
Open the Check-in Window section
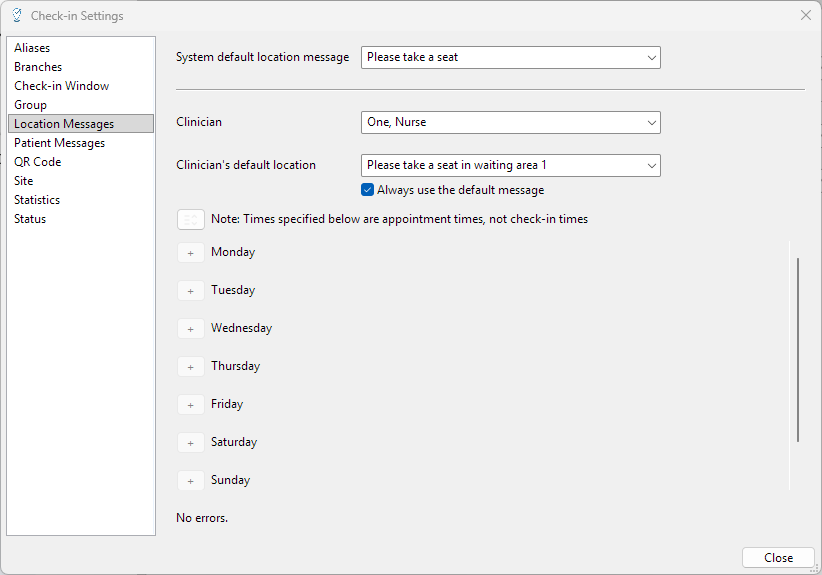(62, 86)
